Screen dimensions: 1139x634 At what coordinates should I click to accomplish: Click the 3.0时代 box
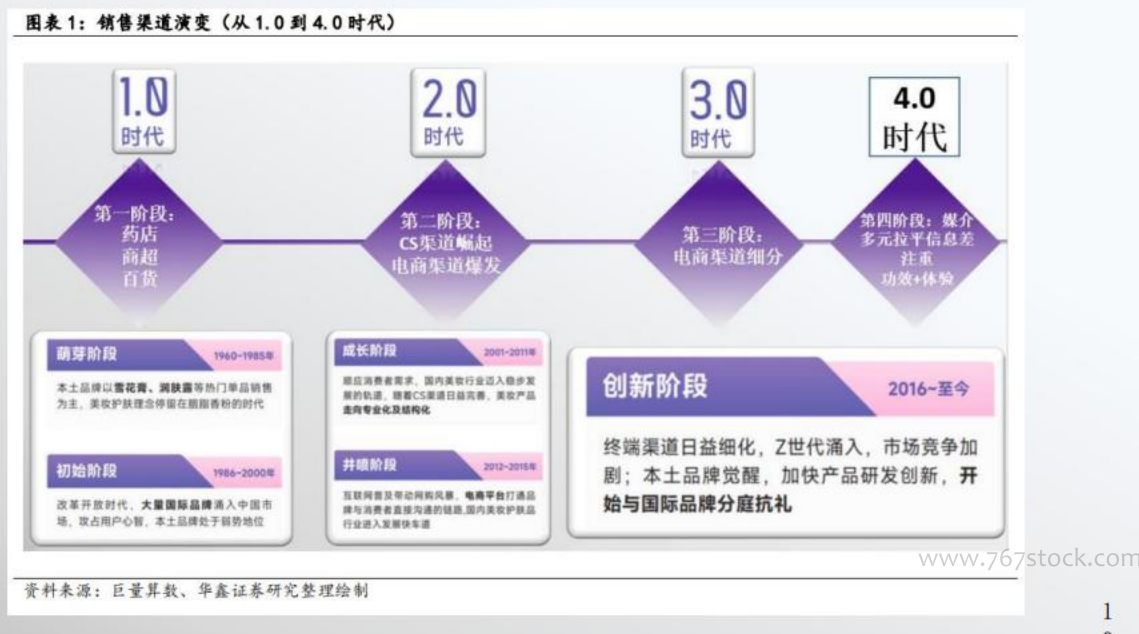click(x=716, y=115)
